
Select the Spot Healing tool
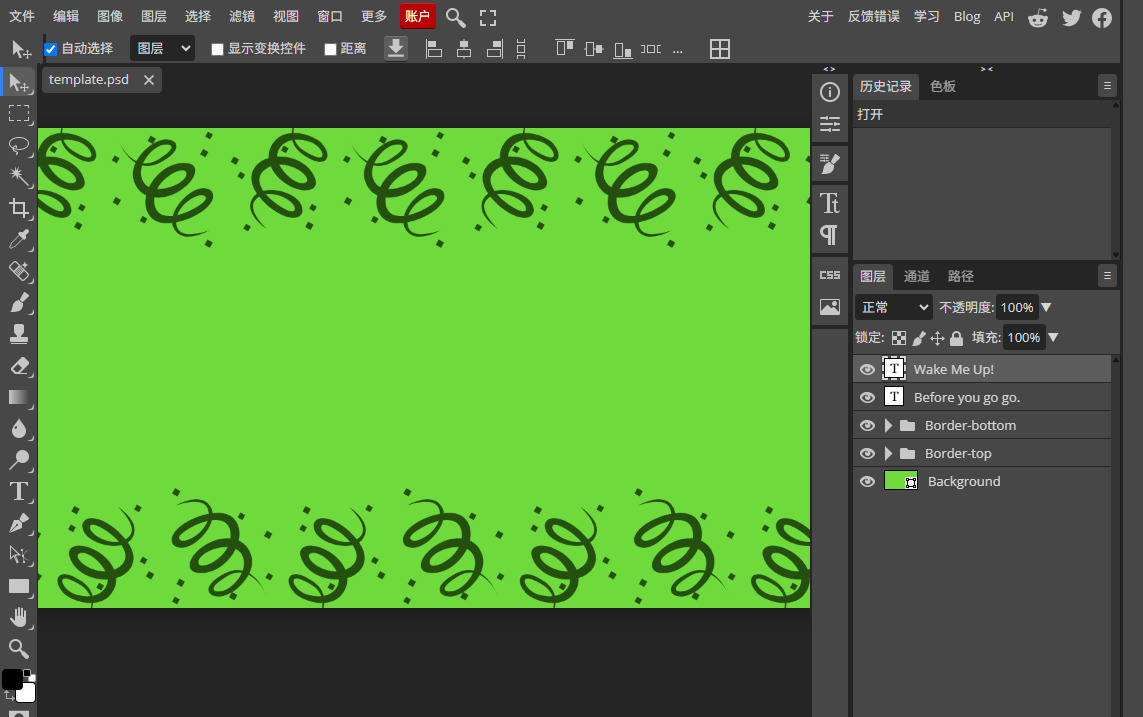coord(19,271)
